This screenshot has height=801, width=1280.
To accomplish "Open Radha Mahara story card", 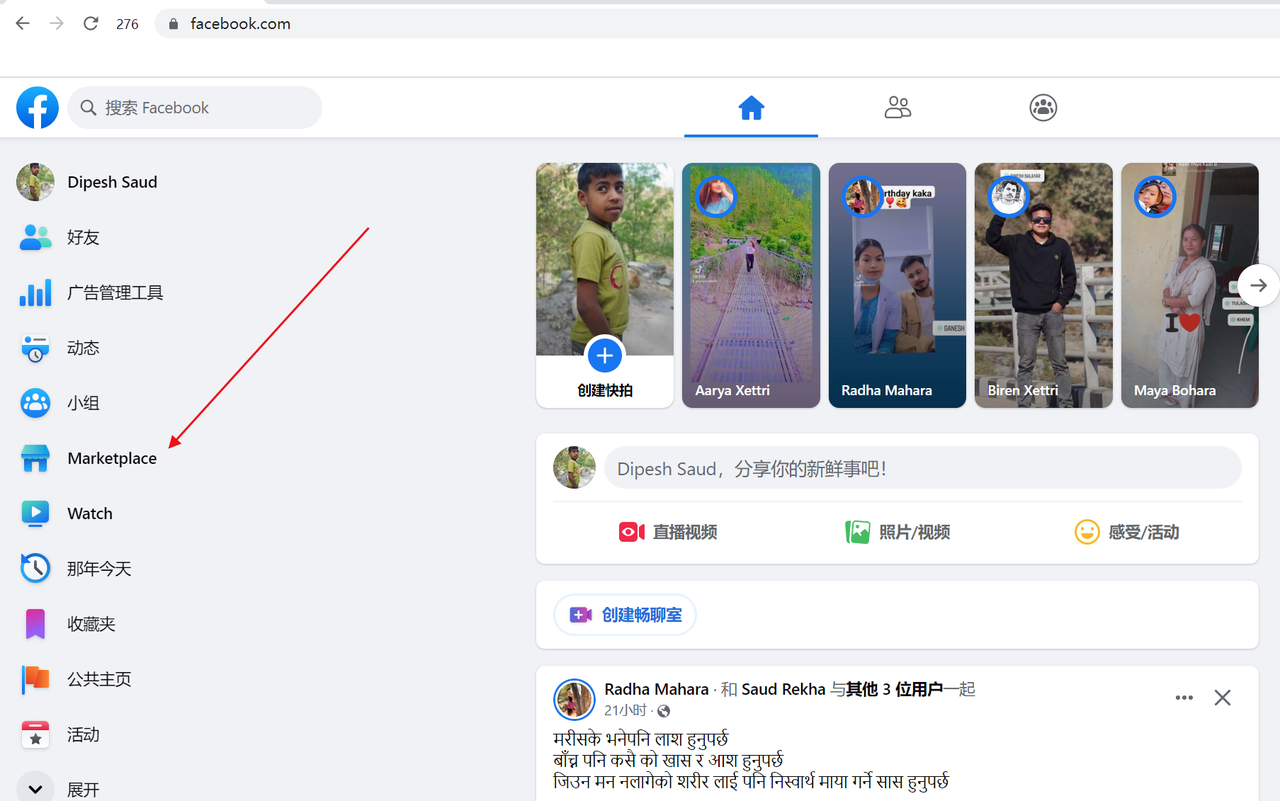I will [897, 285].
